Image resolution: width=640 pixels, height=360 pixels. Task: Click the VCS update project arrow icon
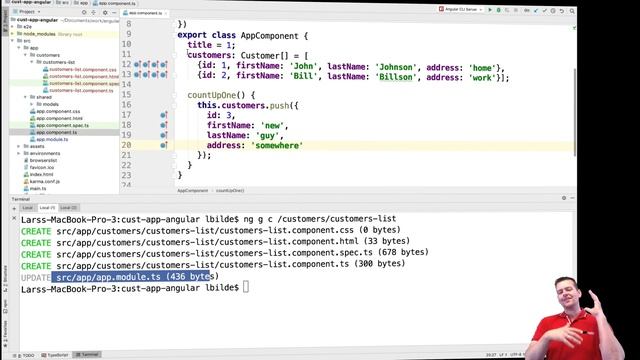pyautogui.click(x=536, y=10)
